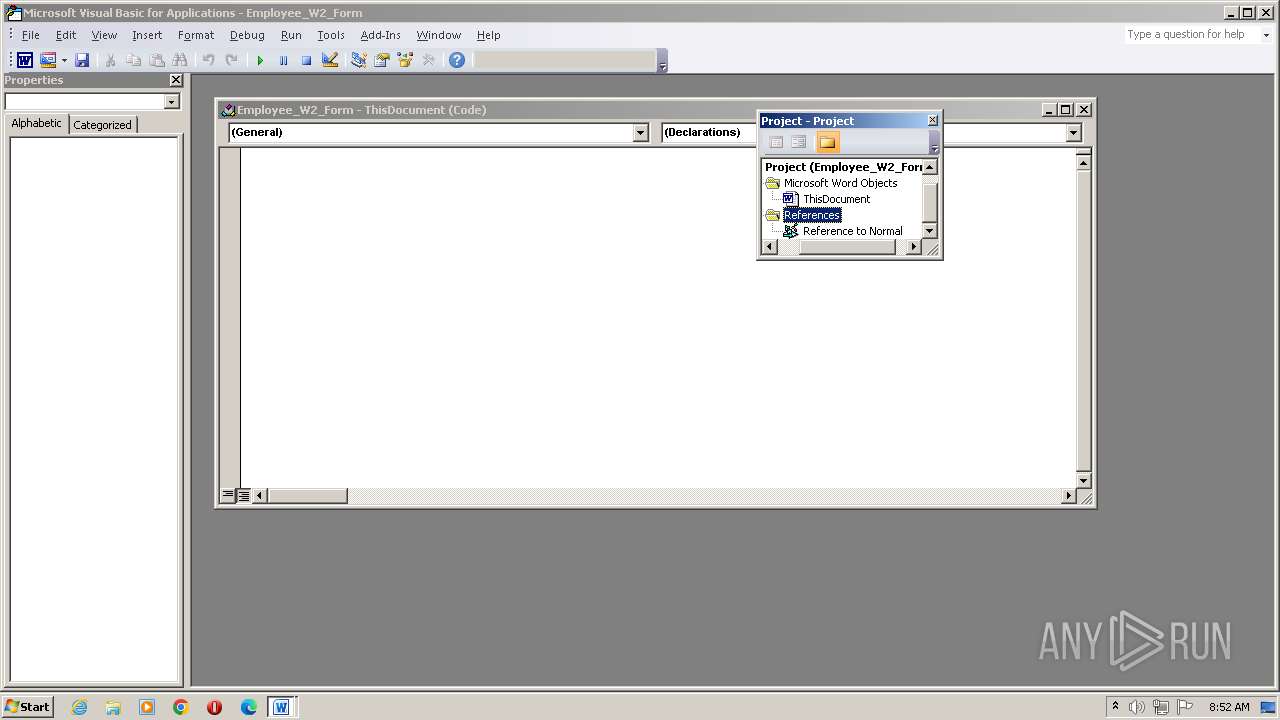Click Project tree scroll right arrow
Screen dimensions: 1280x720
pyautogui.click(x=913, y=247)
